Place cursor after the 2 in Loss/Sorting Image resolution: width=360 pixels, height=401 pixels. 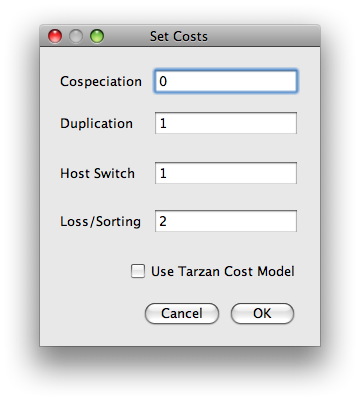click(x=167, y=221)
